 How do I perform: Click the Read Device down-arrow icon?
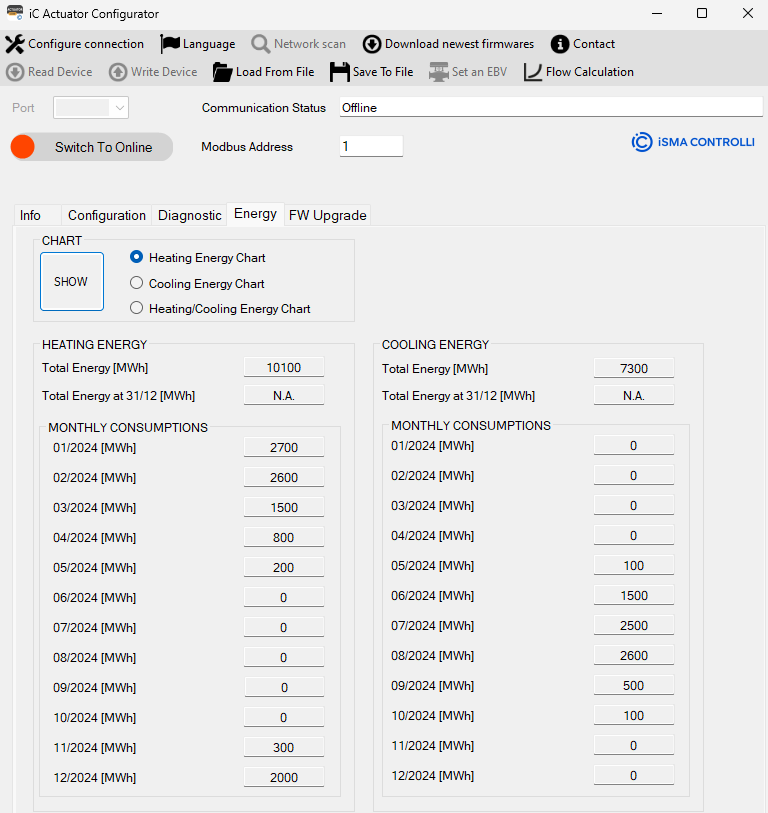[15, 72]
